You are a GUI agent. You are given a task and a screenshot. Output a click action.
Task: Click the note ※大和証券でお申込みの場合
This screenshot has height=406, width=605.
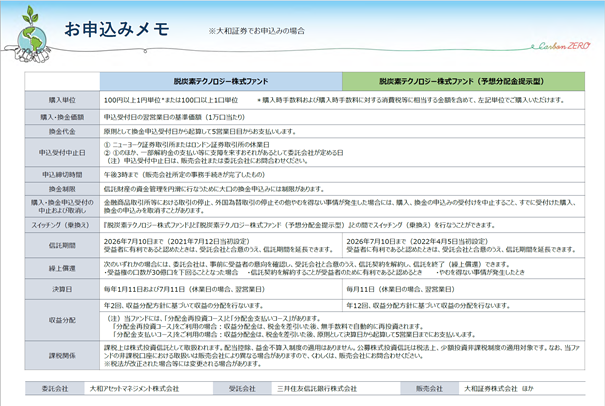coord(257,31)
